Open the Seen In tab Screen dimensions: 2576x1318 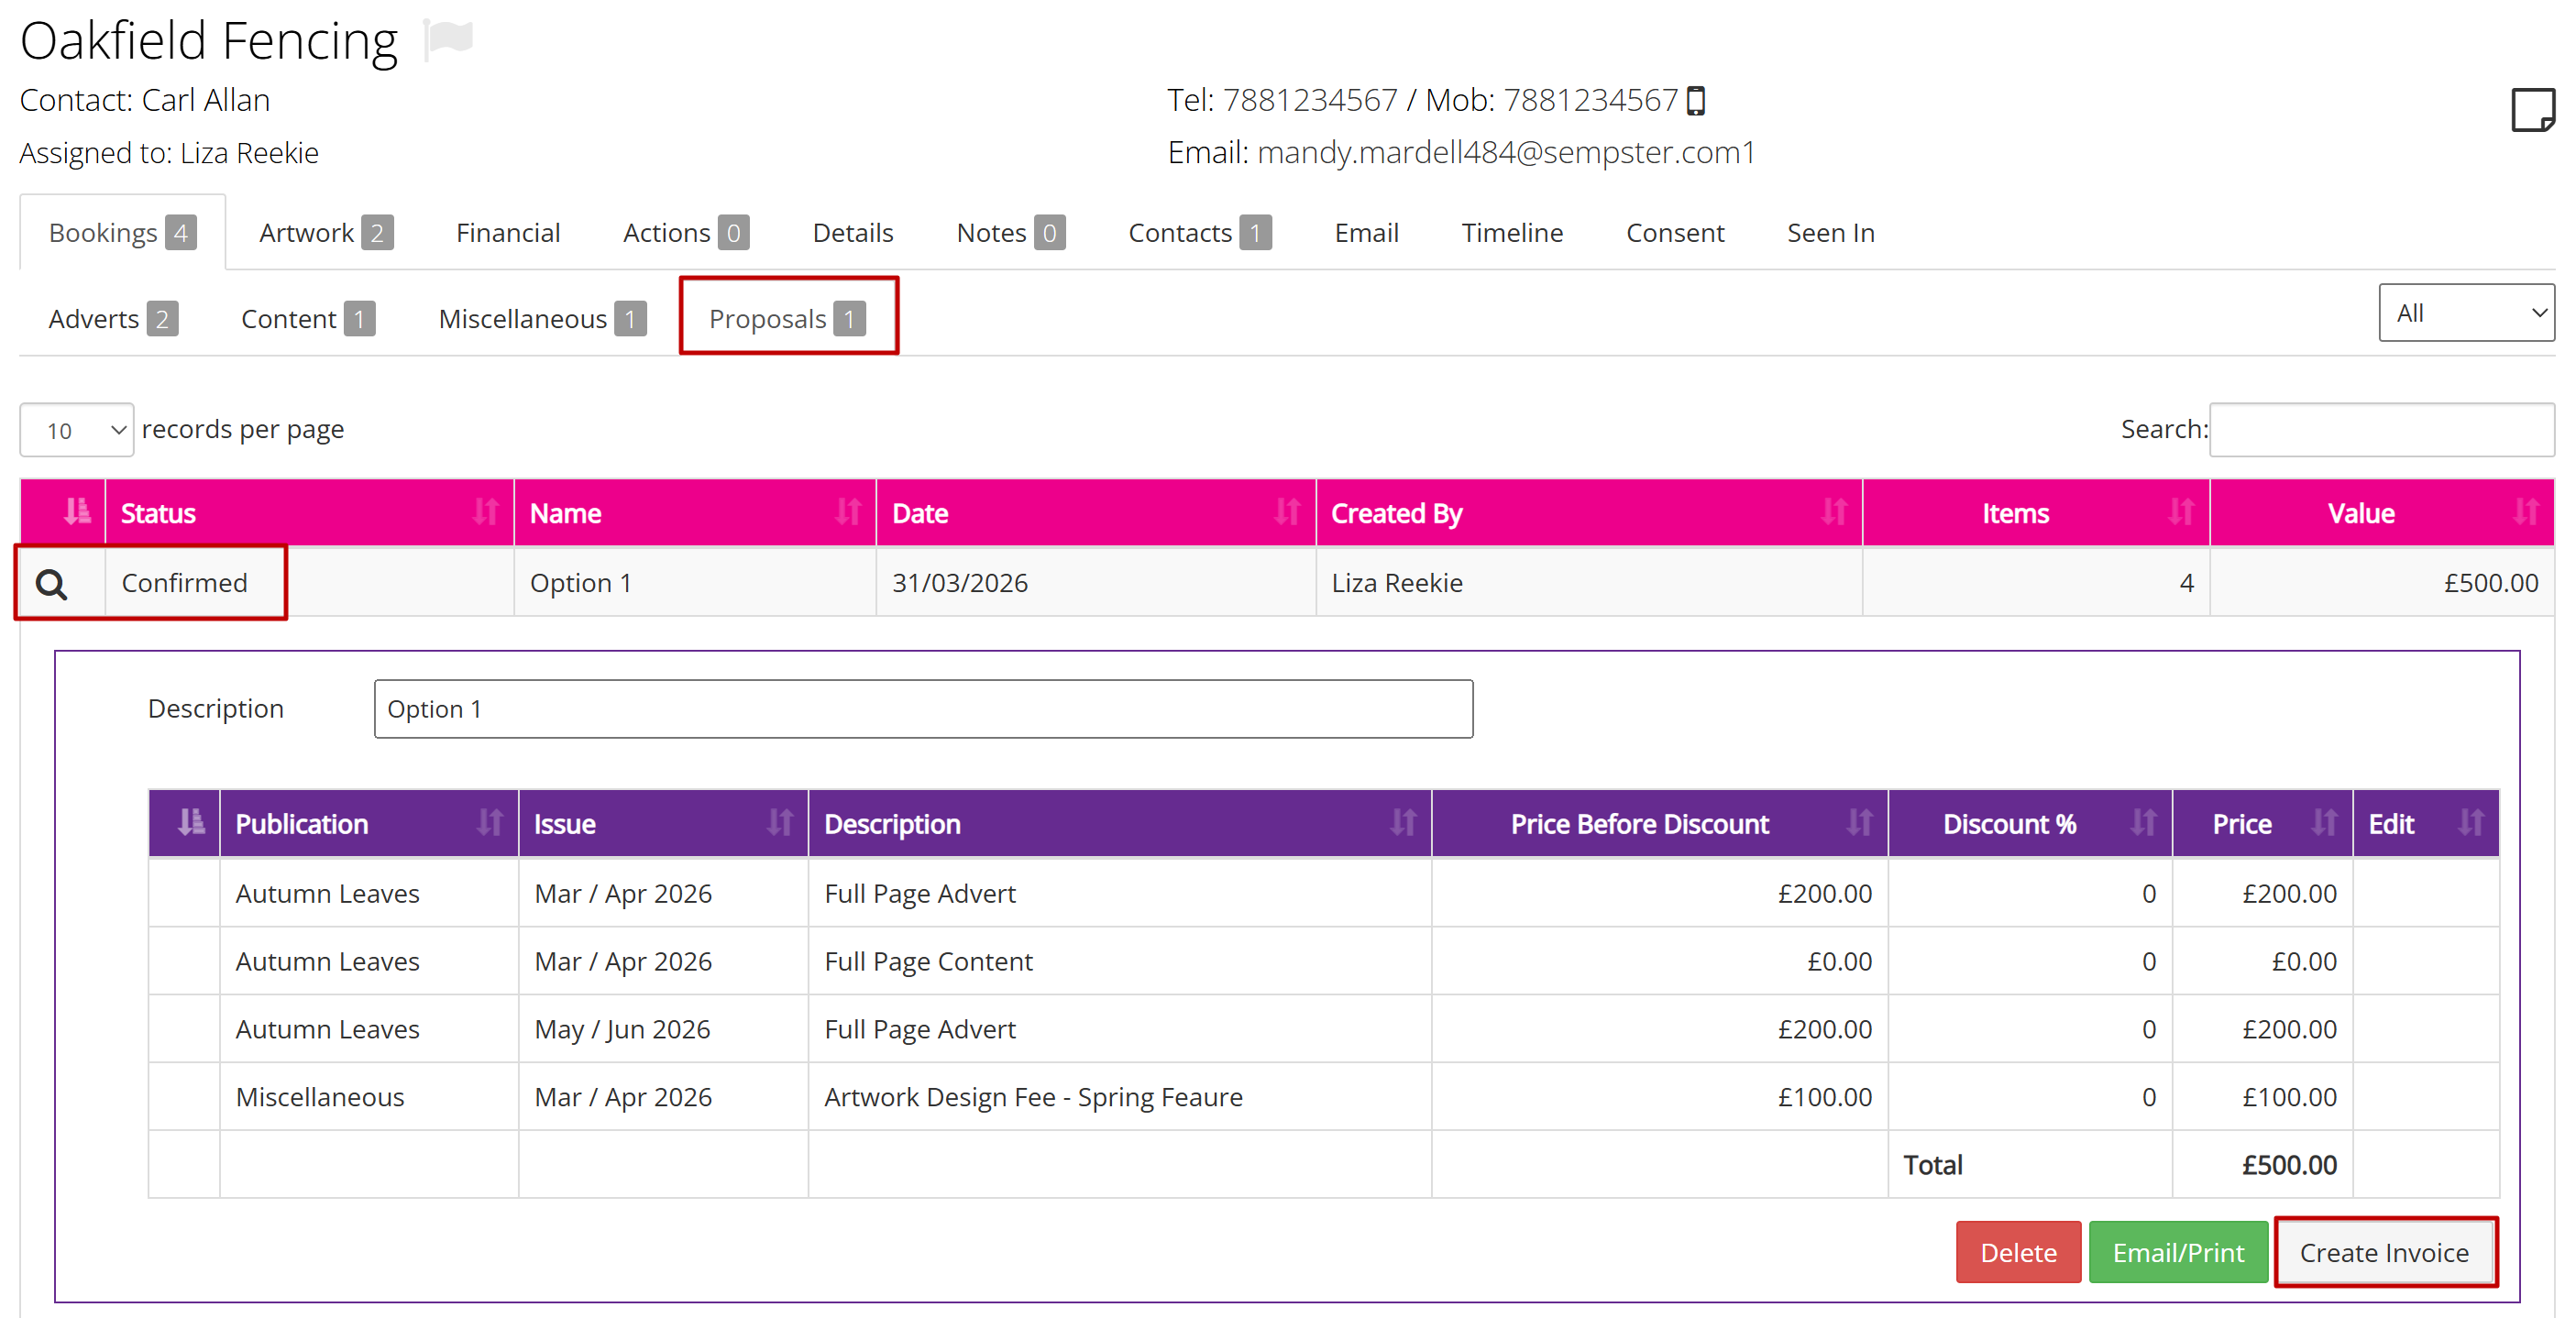[x=1831, y=233]
